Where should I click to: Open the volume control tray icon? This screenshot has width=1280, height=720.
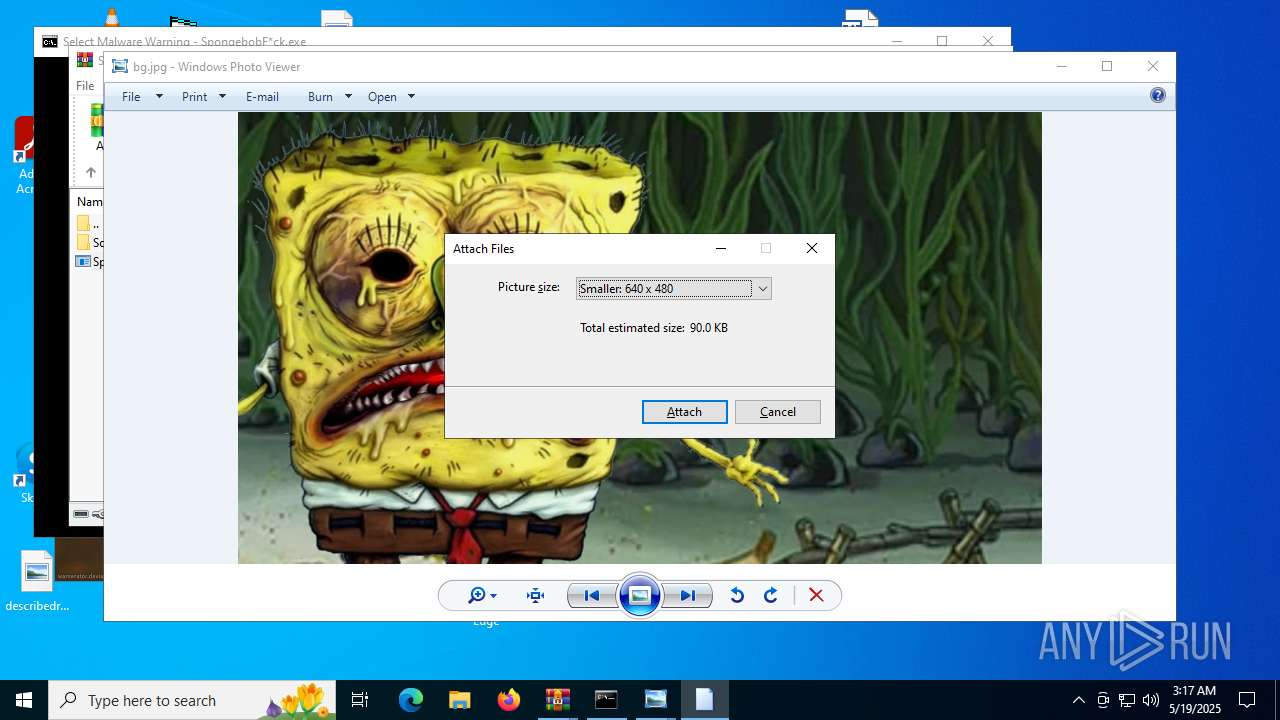tap(1150, 700)
